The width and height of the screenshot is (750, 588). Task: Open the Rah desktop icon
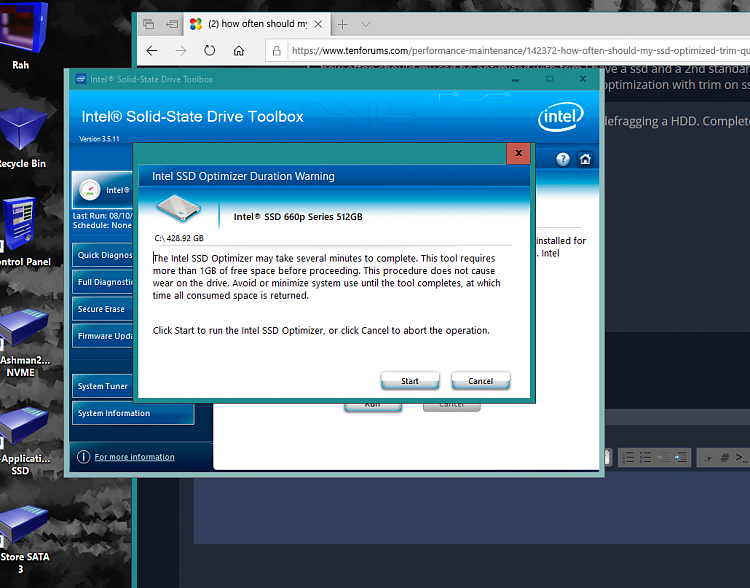pyautogui.click(x=21, y=35)
